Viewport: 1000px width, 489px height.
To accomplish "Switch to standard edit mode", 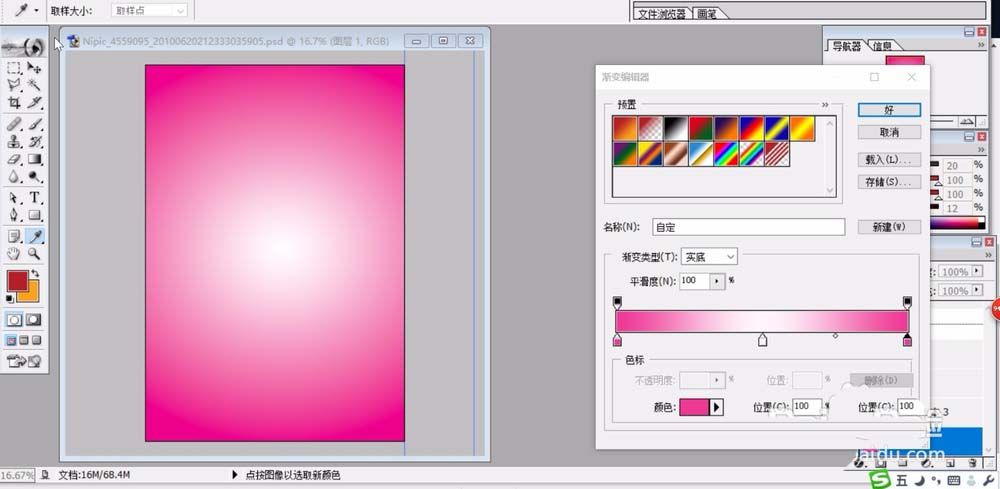I will tap(14, 319).
